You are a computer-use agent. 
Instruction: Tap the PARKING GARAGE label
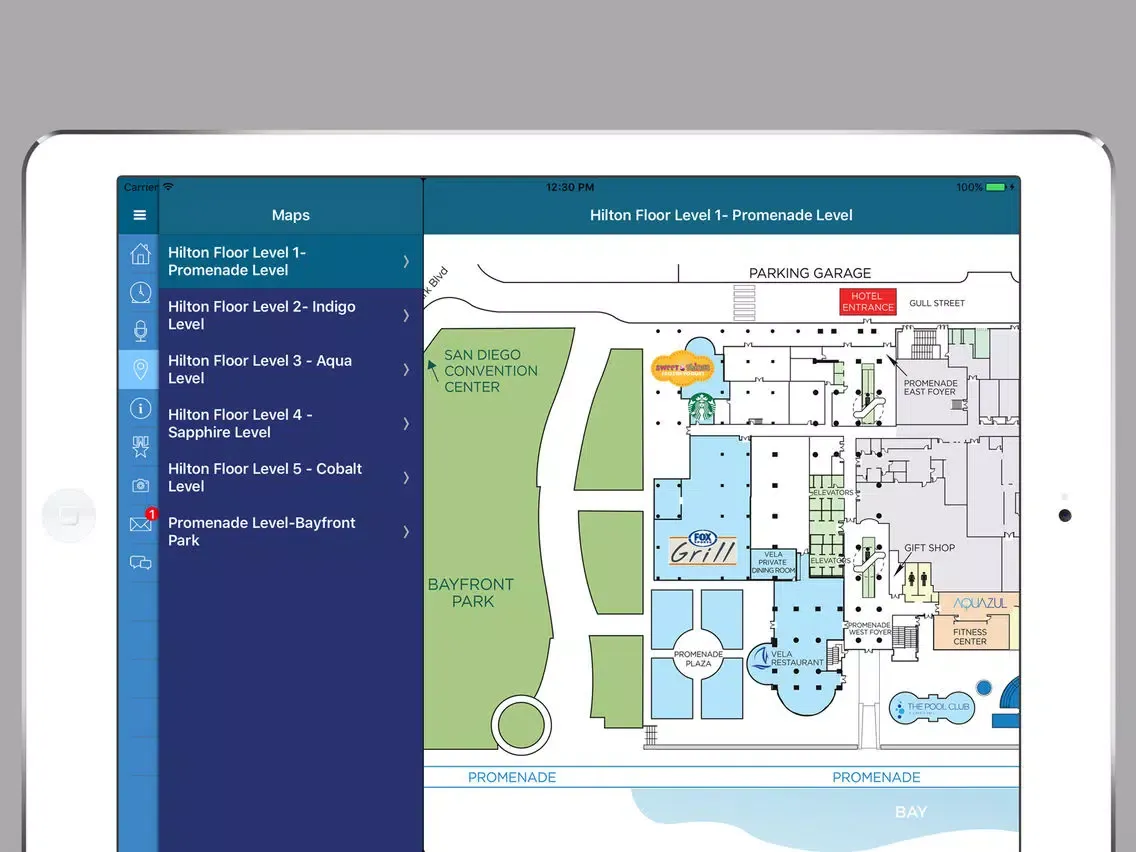[810, 273]
